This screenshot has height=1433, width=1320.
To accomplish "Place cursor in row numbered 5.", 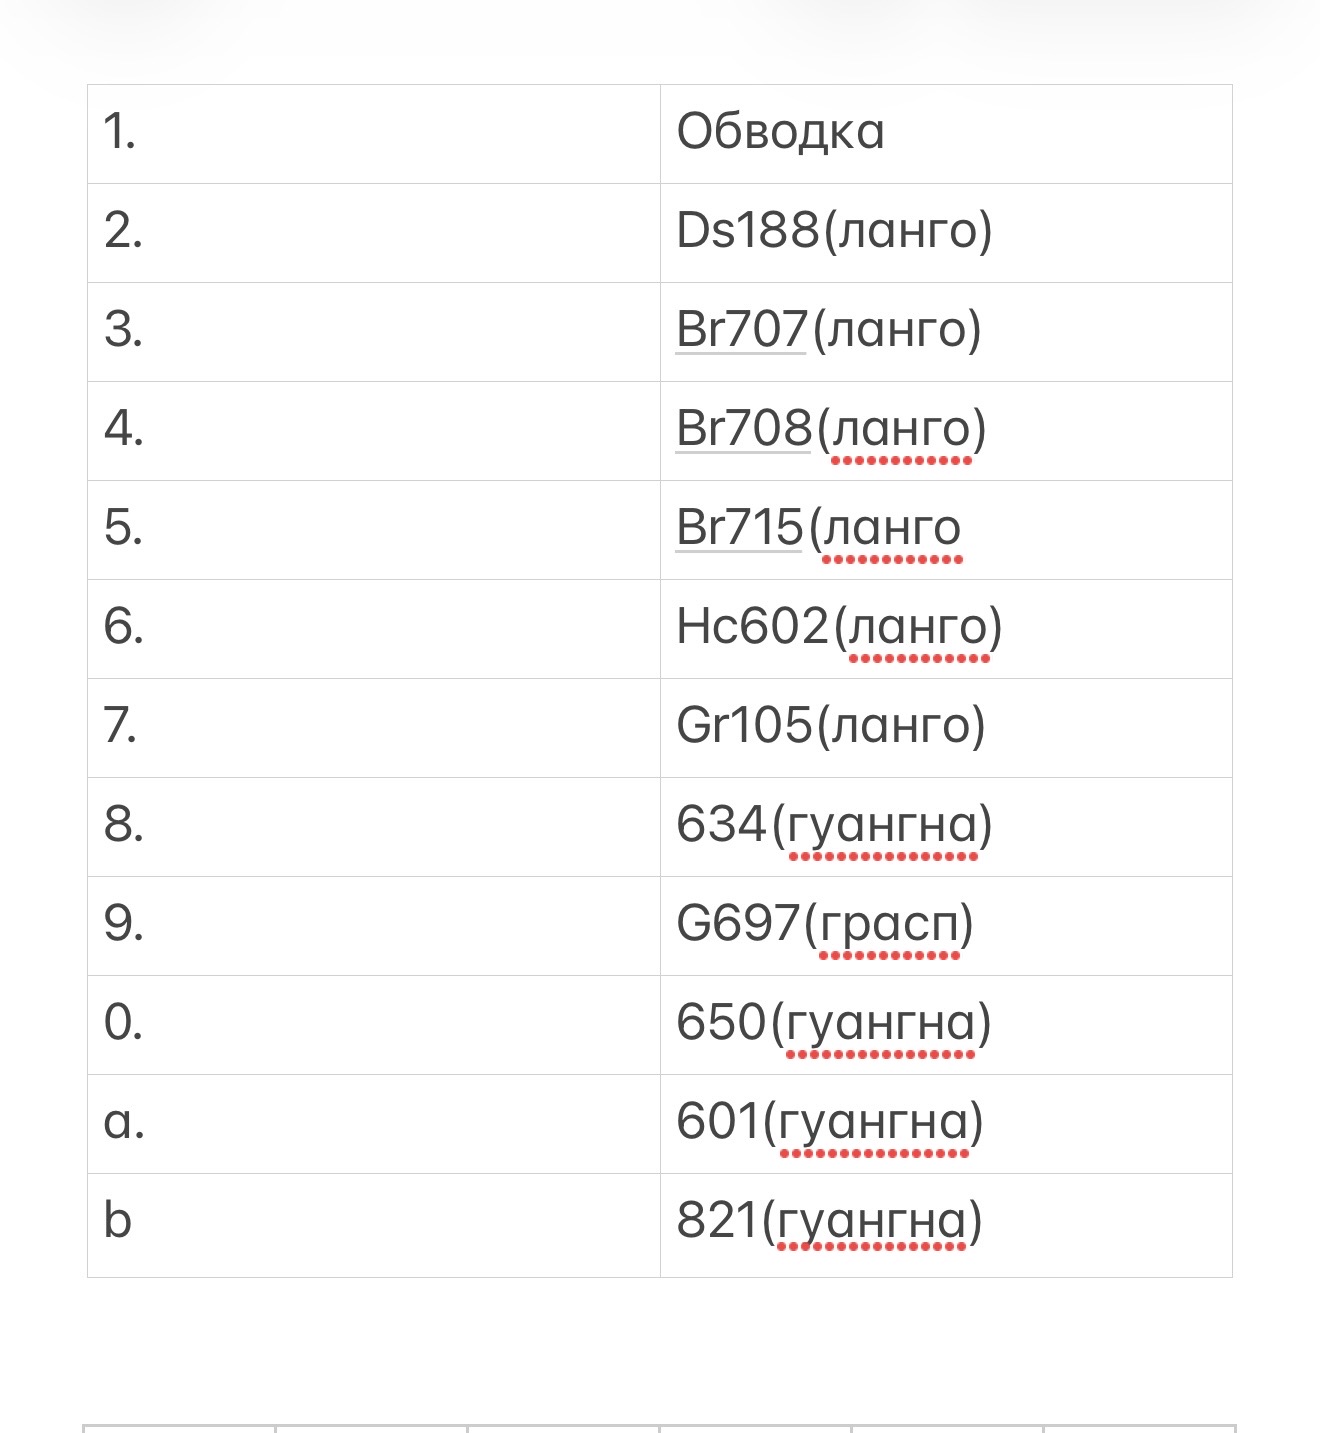I will pyautogui.click(x=374, y=530).
